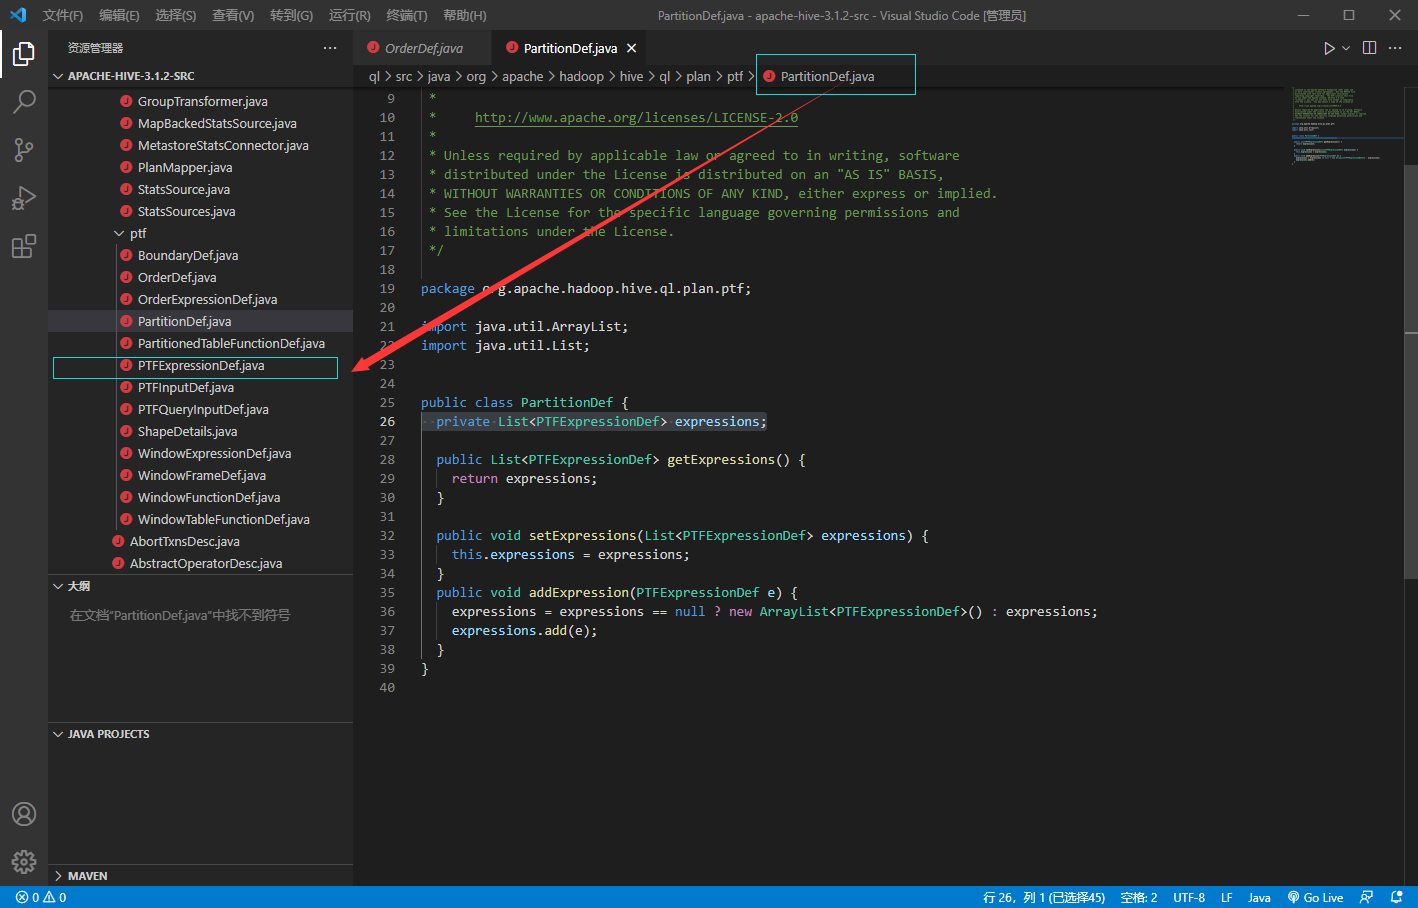The width and height of the screenshot is (1418, 908).
Task: Collapse the 大纲 outline section
Action: point(200,586)
